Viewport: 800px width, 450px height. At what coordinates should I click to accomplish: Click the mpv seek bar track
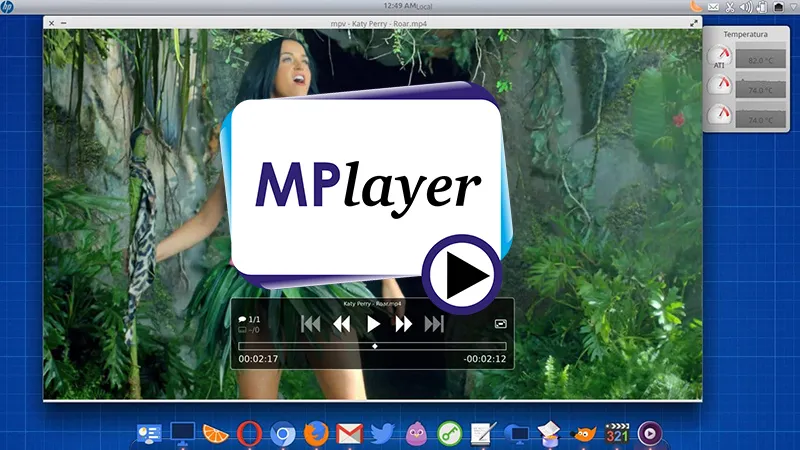pos(372,346)
